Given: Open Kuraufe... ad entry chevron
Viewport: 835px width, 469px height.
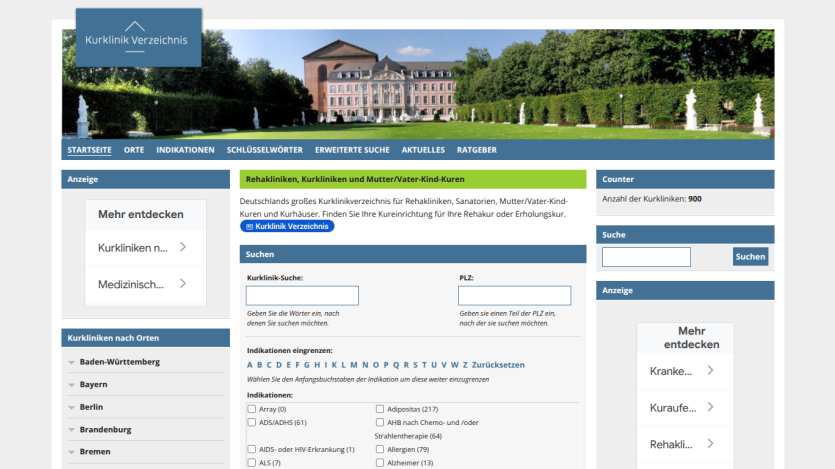Looking at the screenshot, I should click(x=710, y=407).
